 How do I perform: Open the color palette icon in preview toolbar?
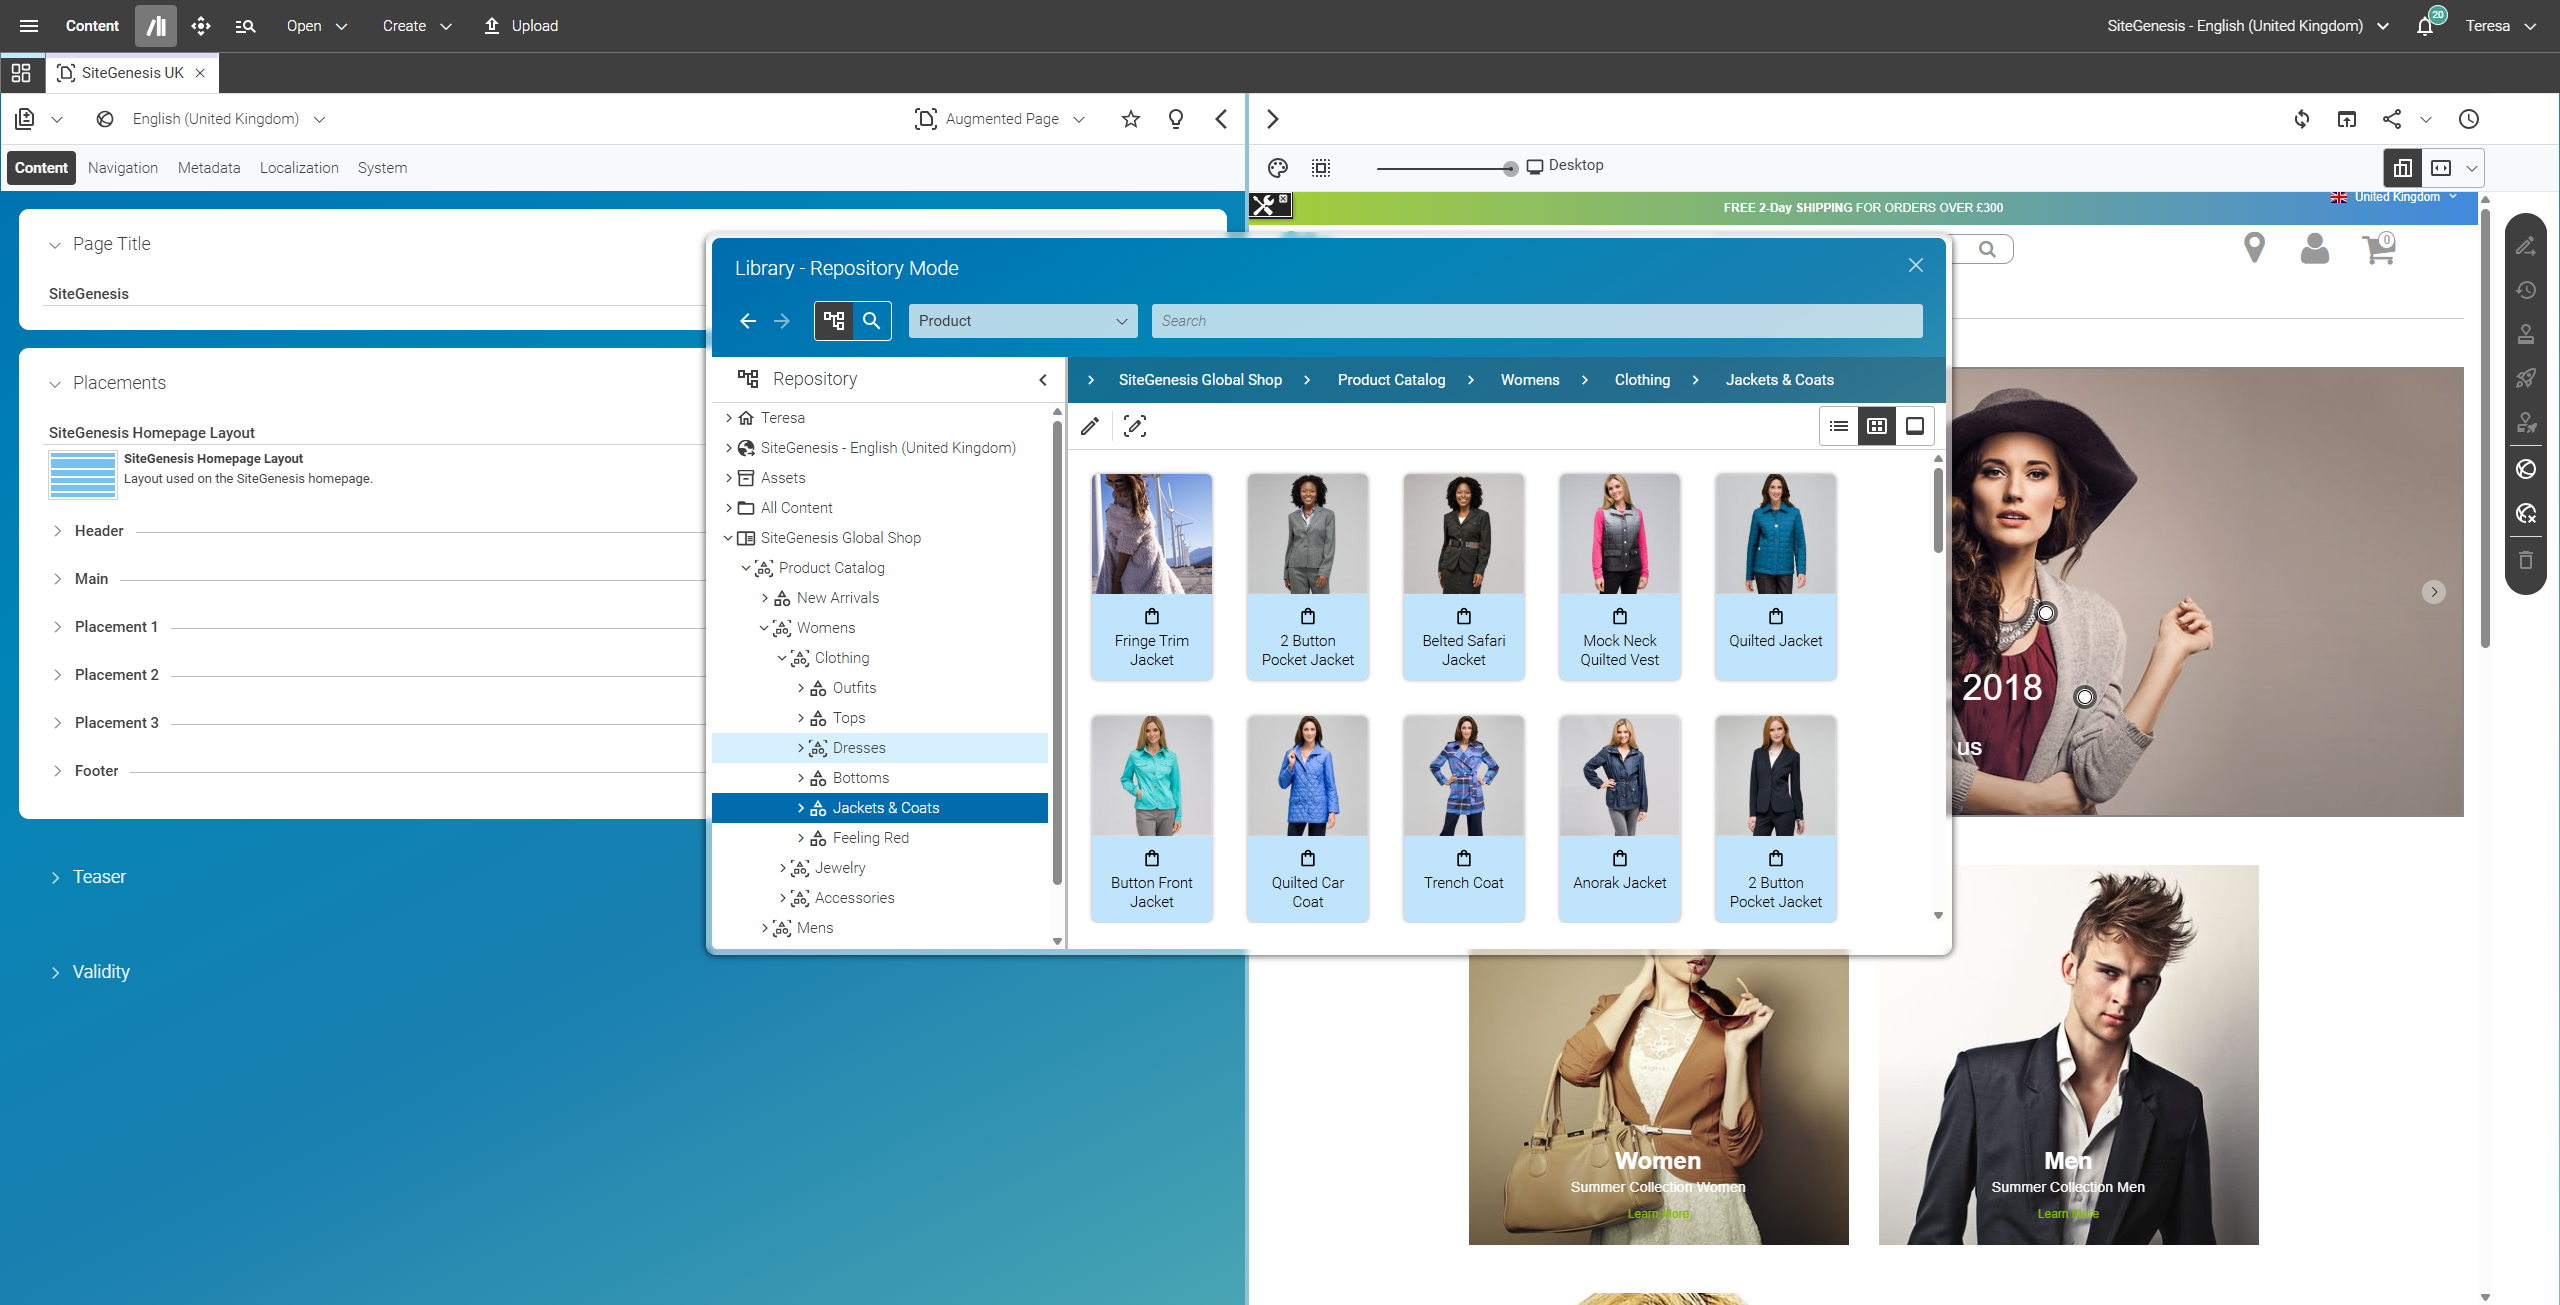1277,168
